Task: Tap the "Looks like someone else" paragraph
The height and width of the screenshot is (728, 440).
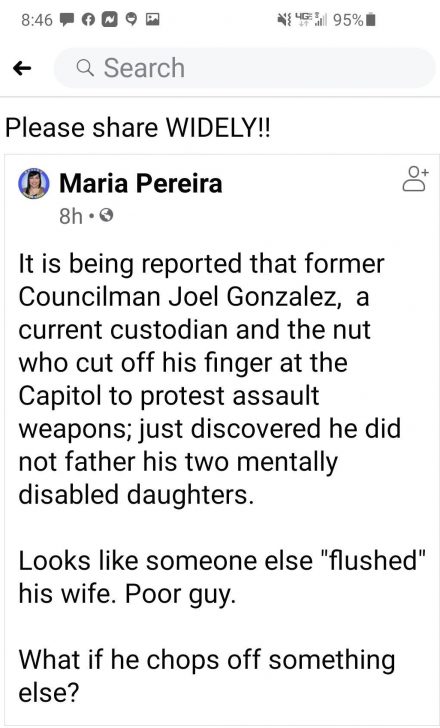Action: tap(222, 577)
